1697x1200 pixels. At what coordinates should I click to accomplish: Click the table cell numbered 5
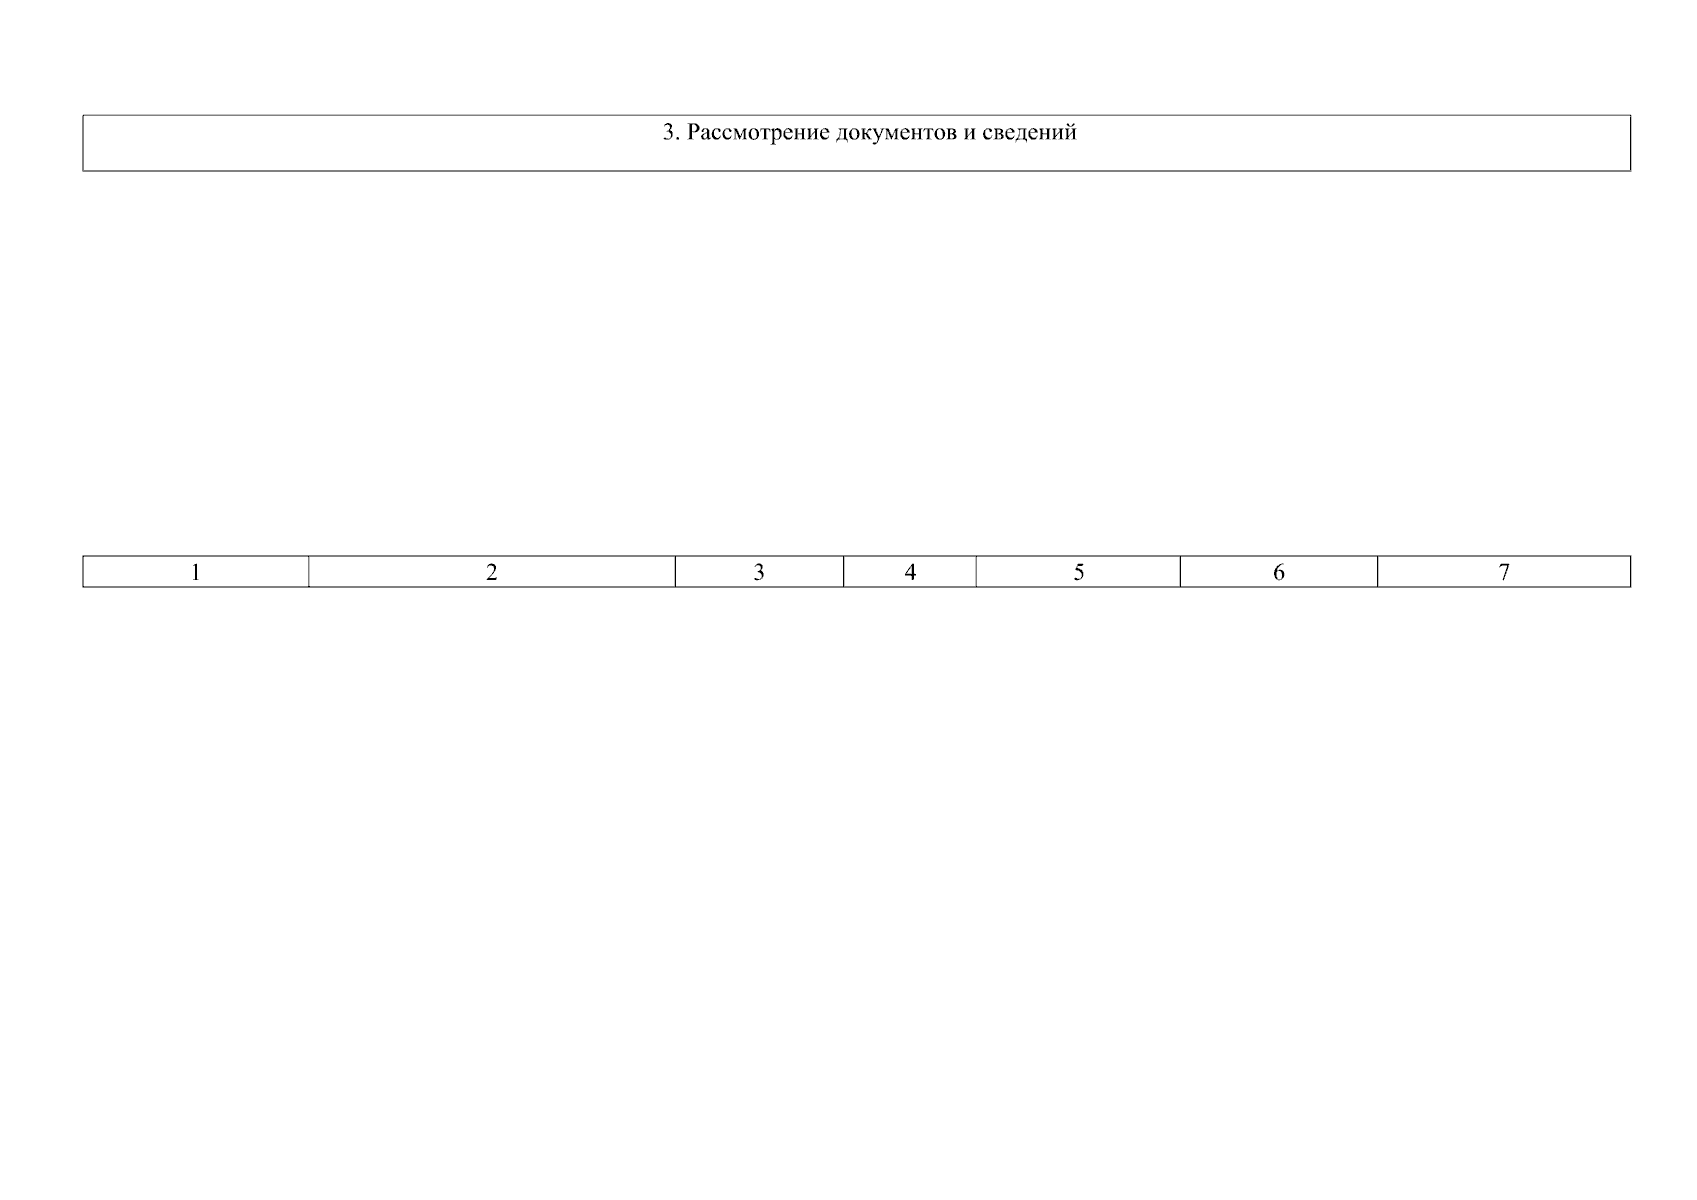1078,572
